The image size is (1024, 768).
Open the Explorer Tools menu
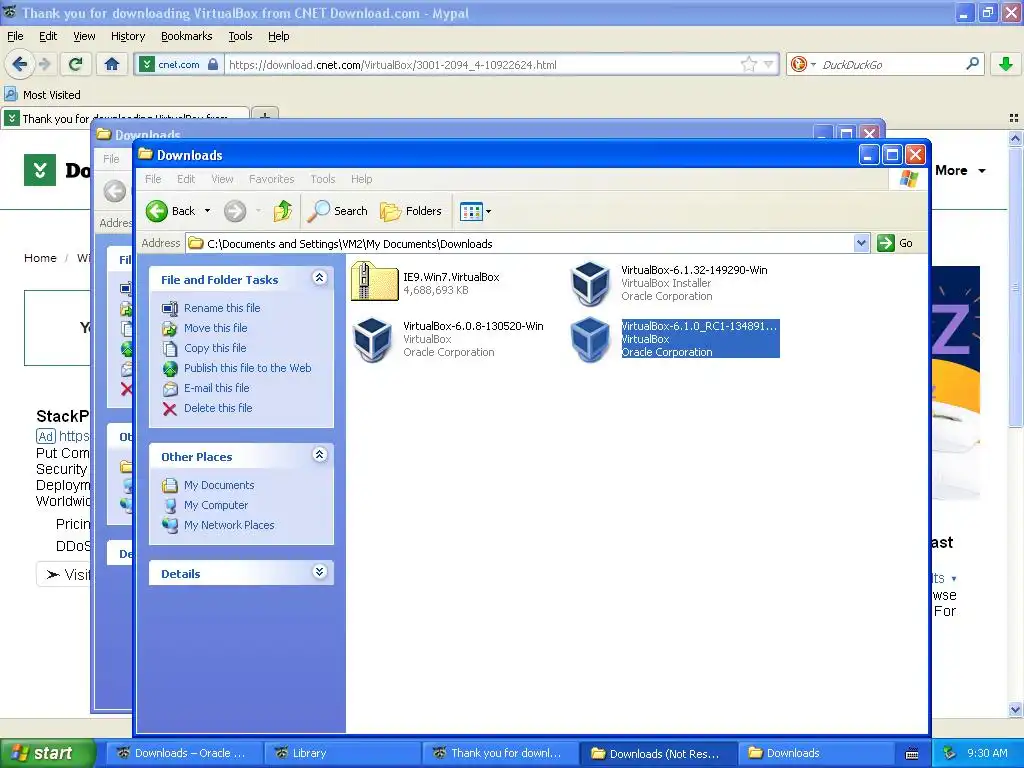[x=323, y=179]
